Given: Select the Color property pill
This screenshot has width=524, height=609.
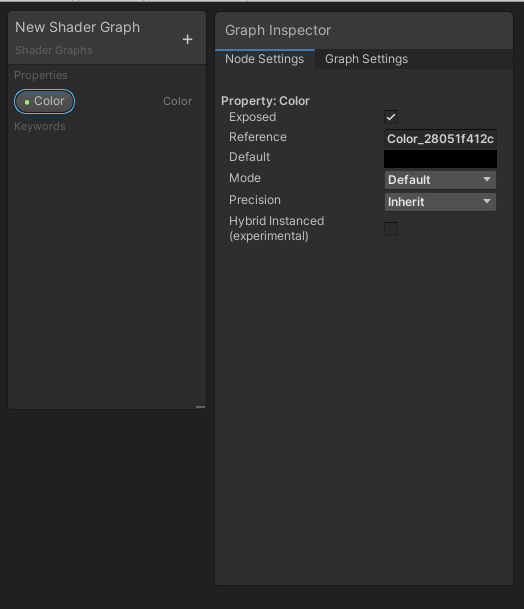Looking at the screenshot, I should pos(44,101).
